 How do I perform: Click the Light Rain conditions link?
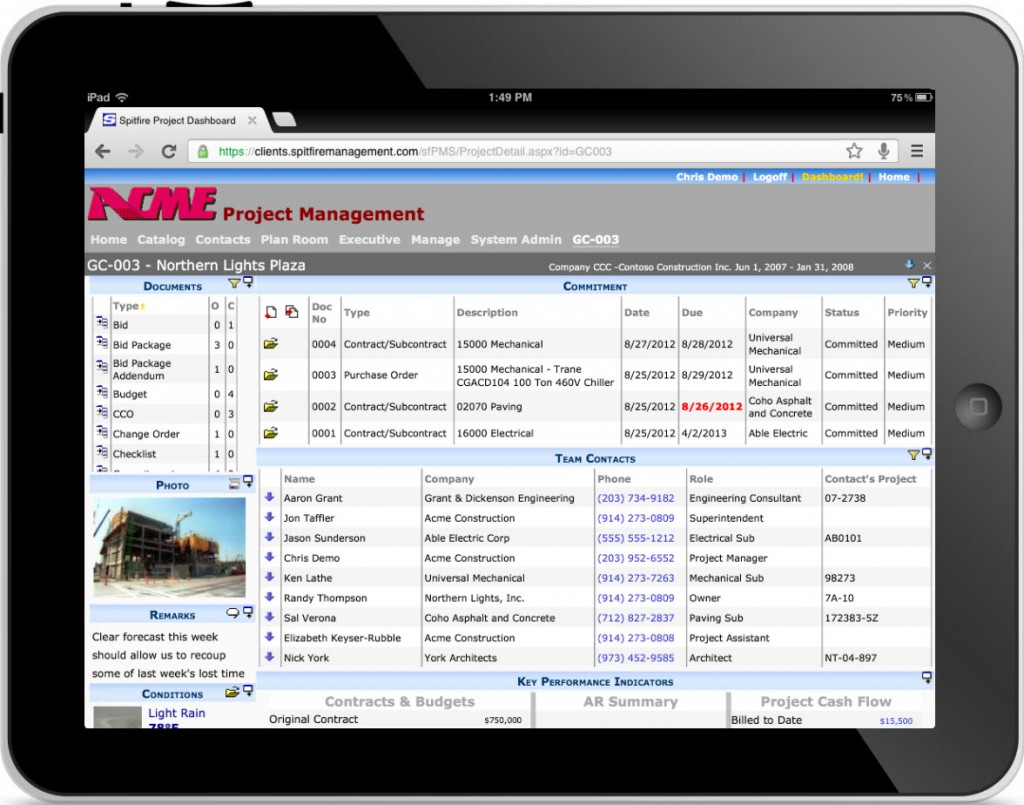(176, 713)
